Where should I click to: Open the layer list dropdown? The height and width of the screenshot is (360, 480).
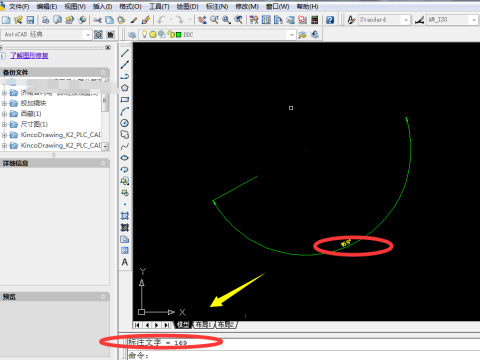click(x=292, y=35)
